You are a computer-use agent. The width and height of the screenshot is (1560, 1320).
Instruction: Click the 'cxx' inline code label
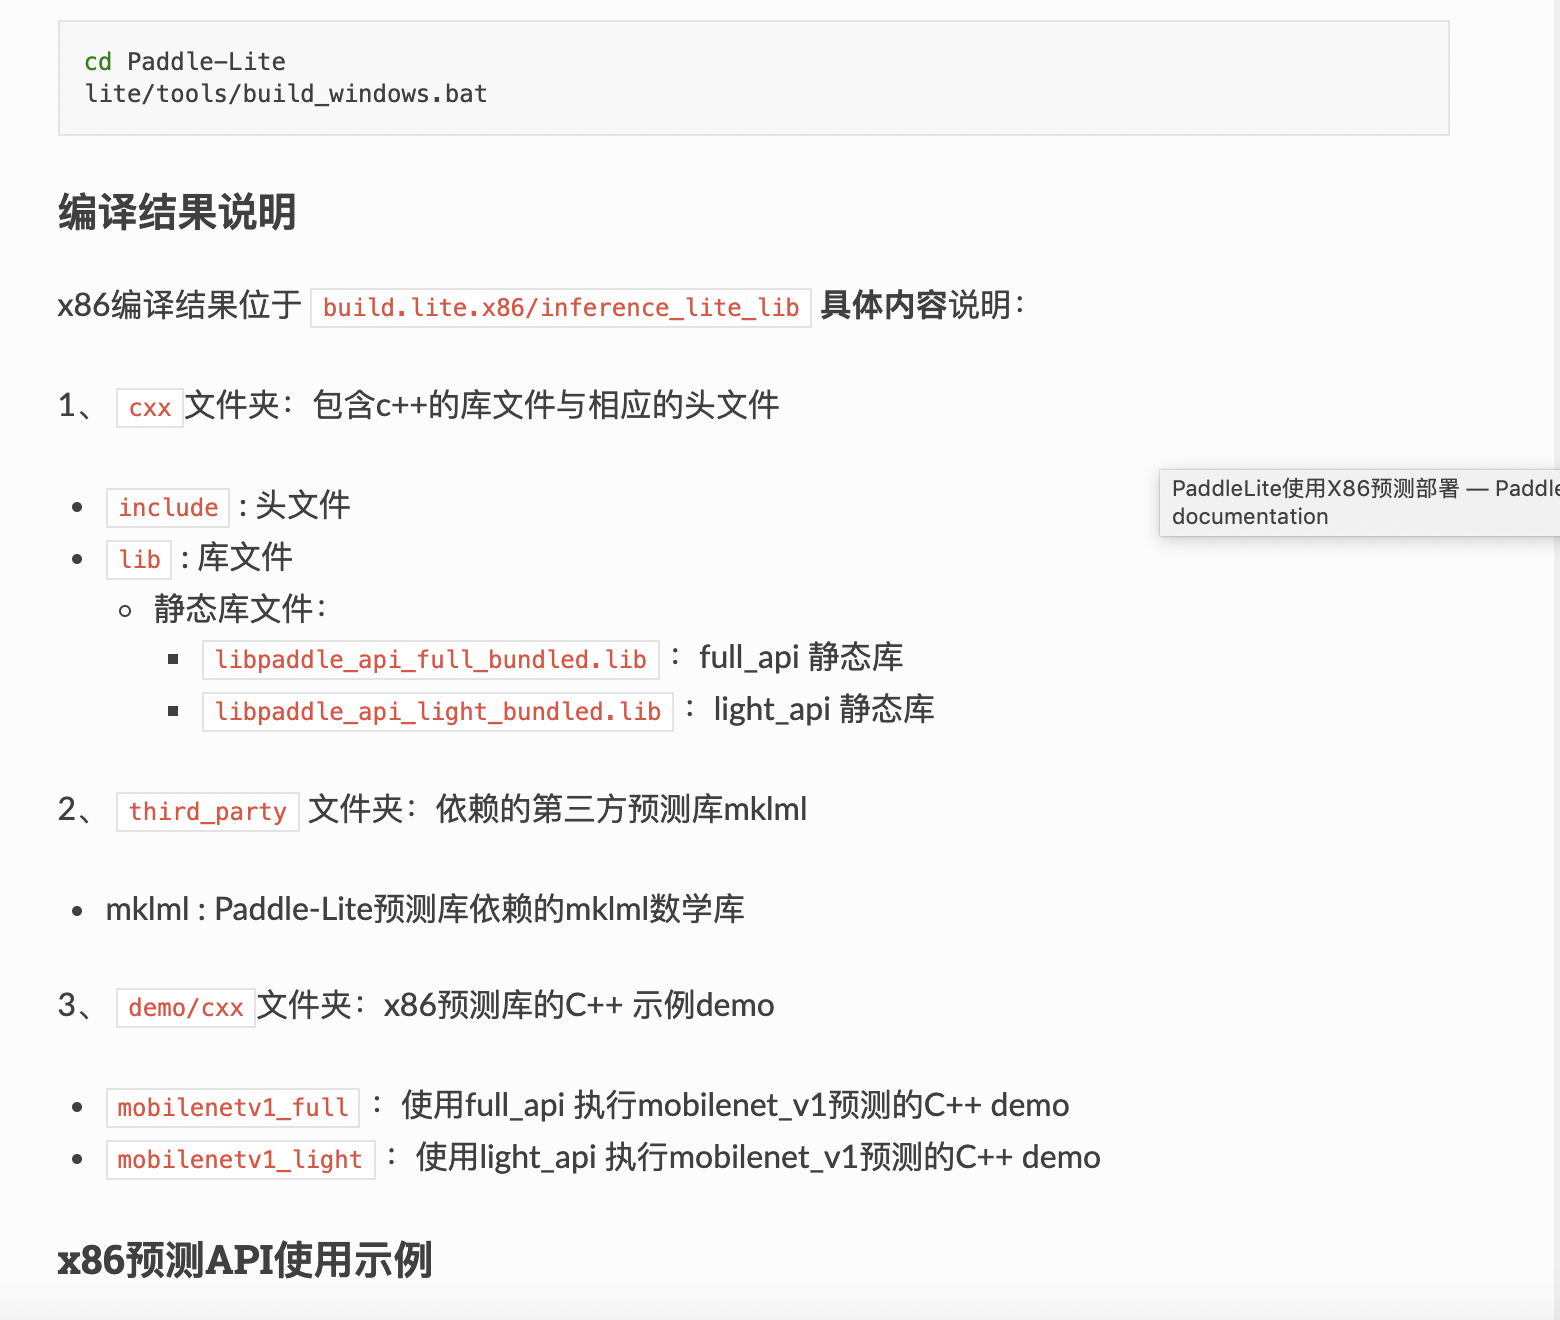tap(150, 408)
